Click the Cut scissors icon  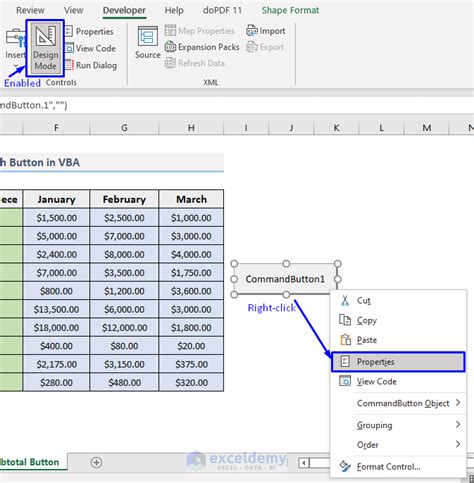[345, 301]
